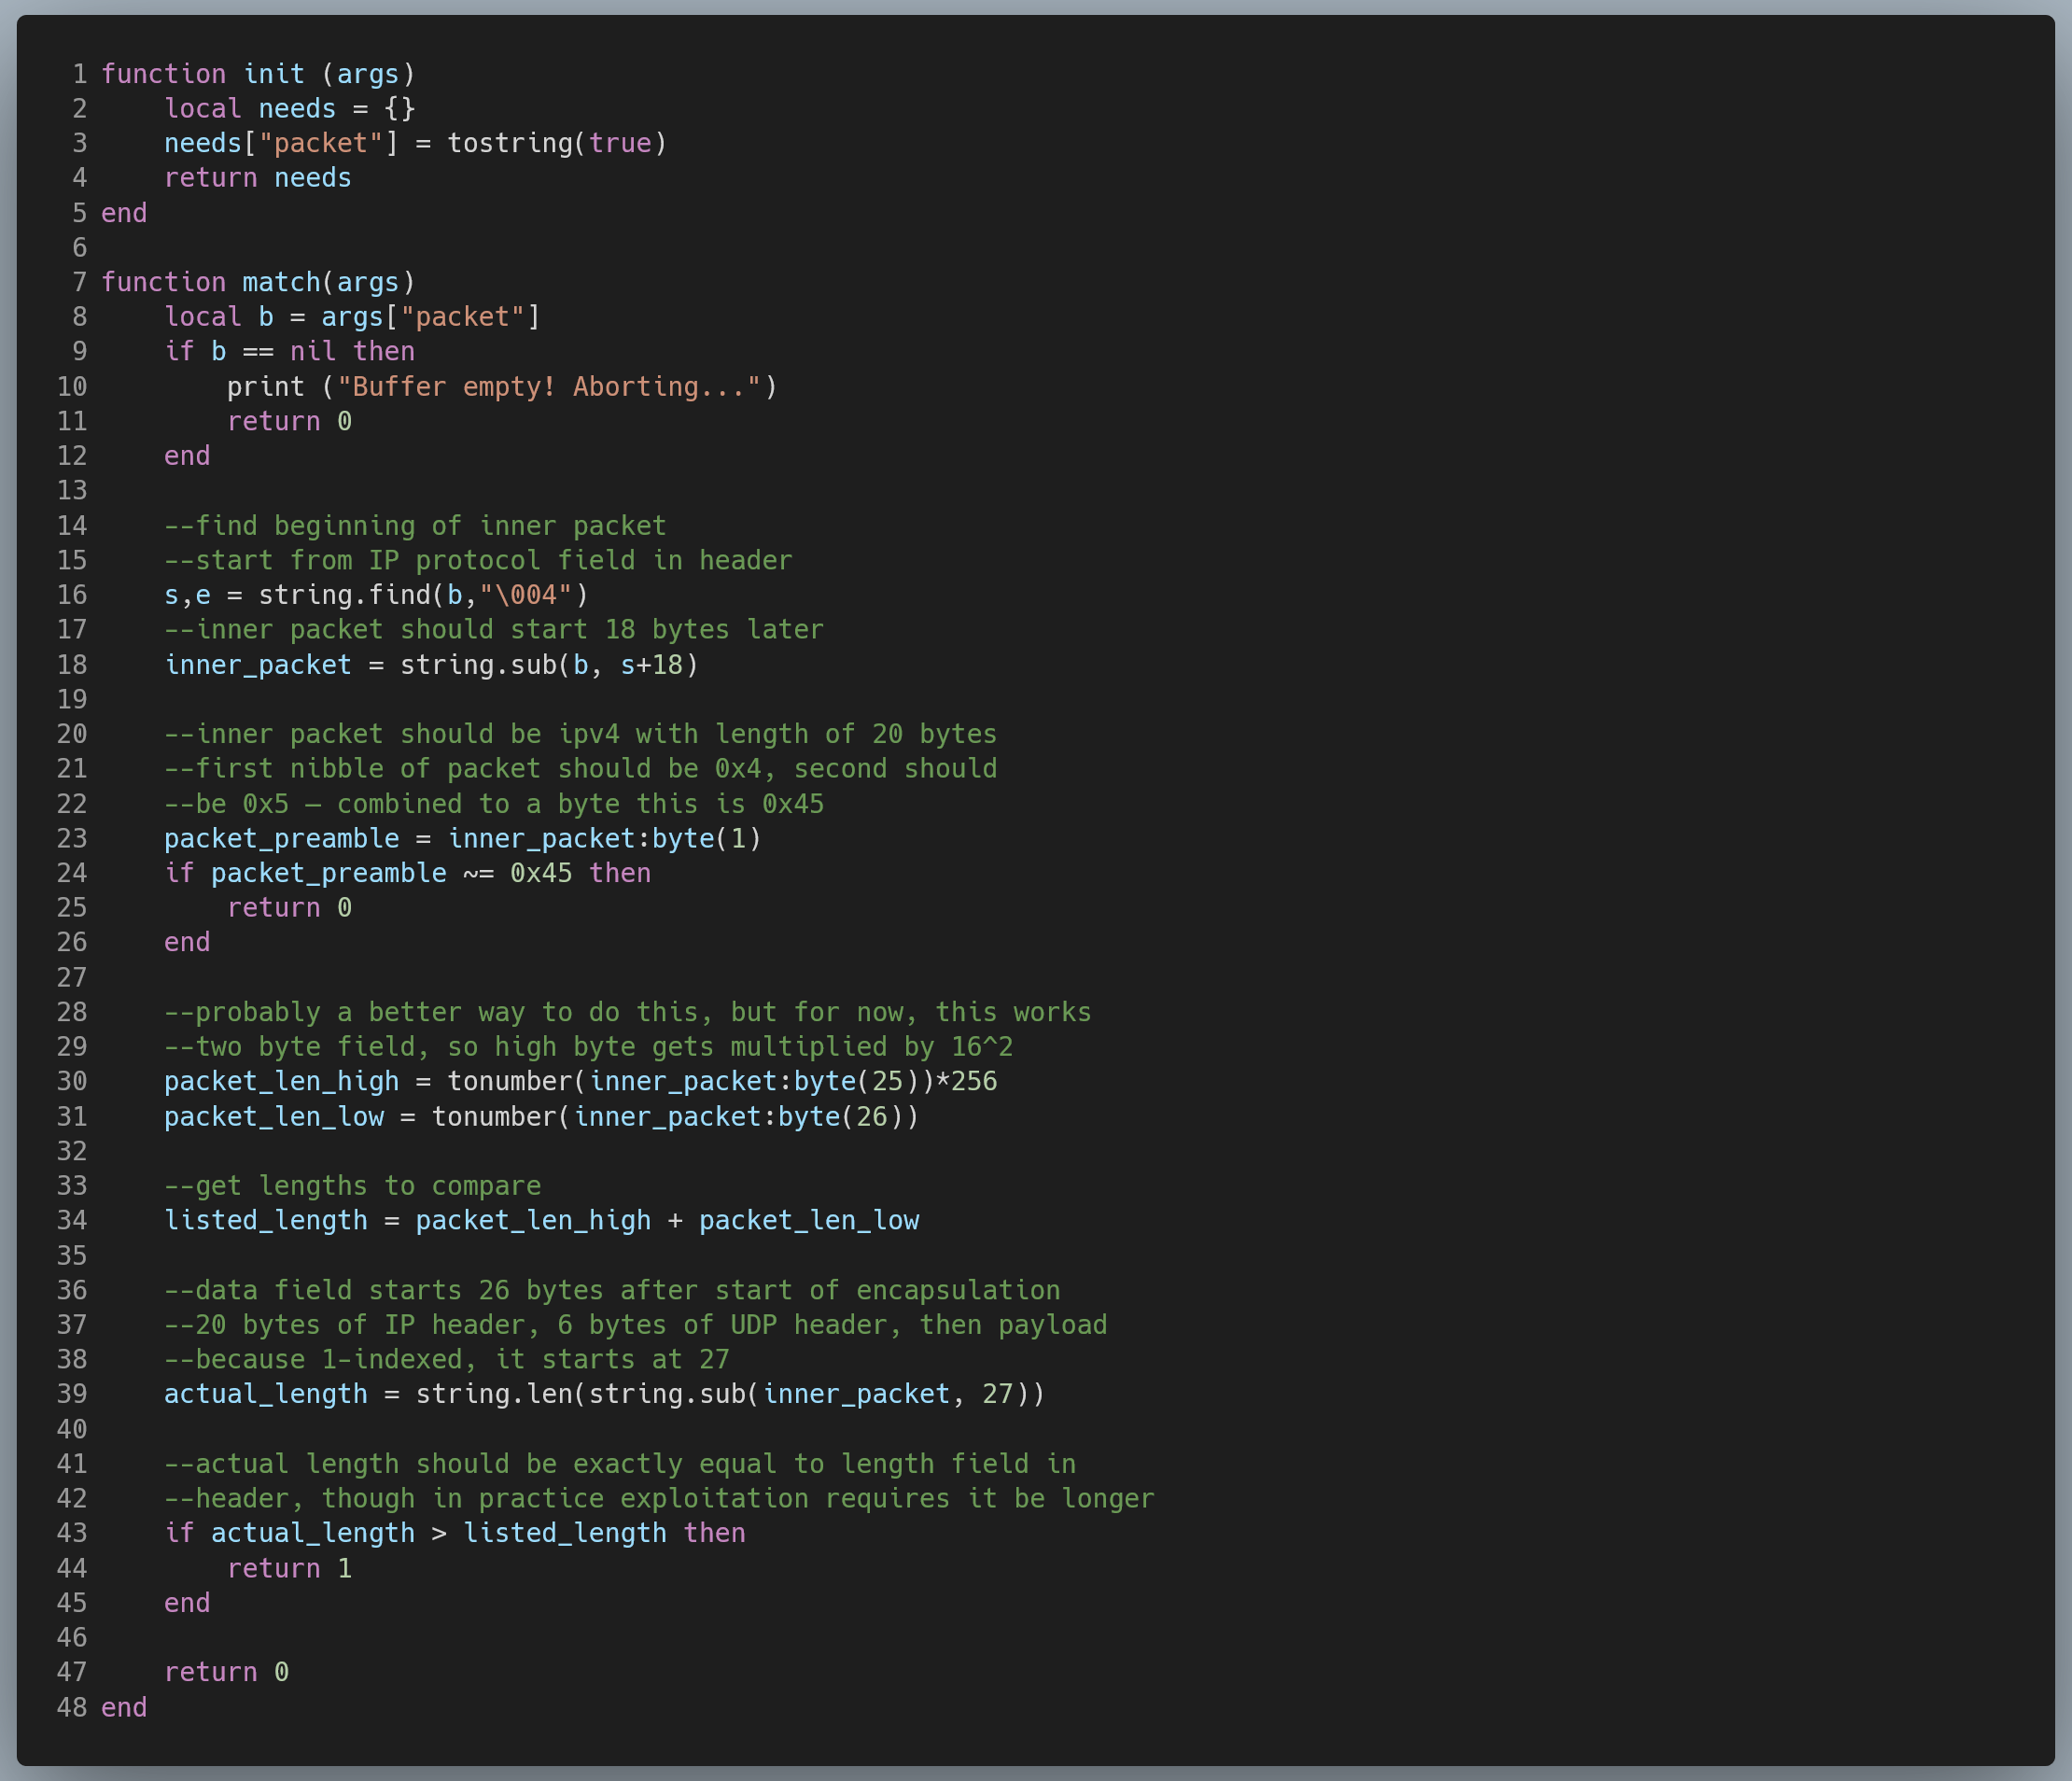Click 'string.len' call on line 39

coord(493,1394)
